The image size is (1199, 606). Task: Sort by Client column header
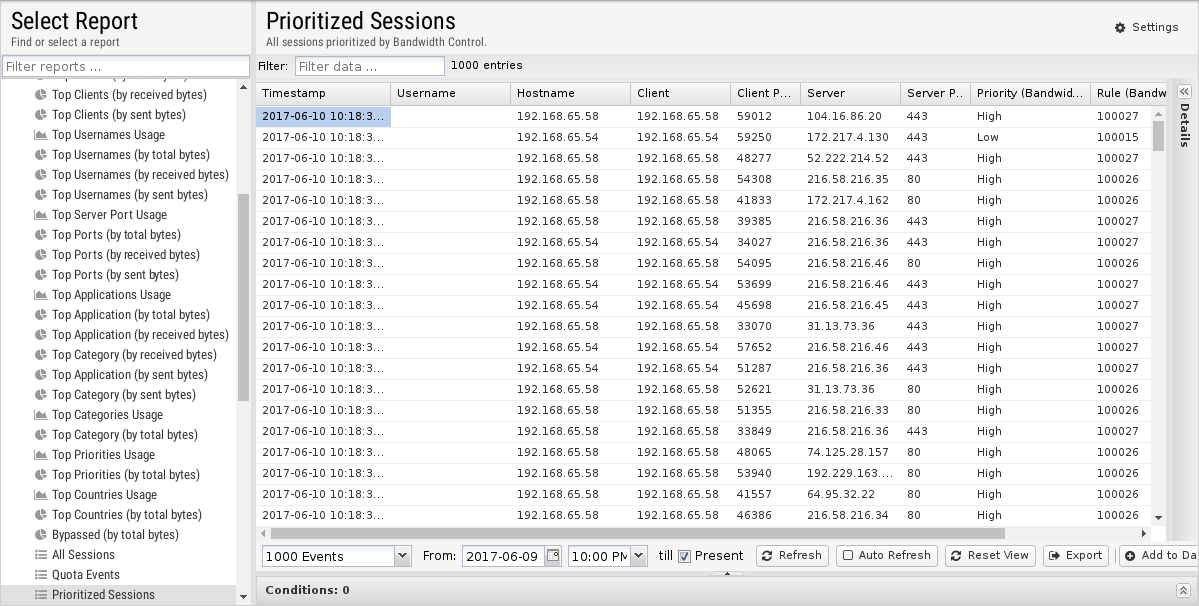681,93
